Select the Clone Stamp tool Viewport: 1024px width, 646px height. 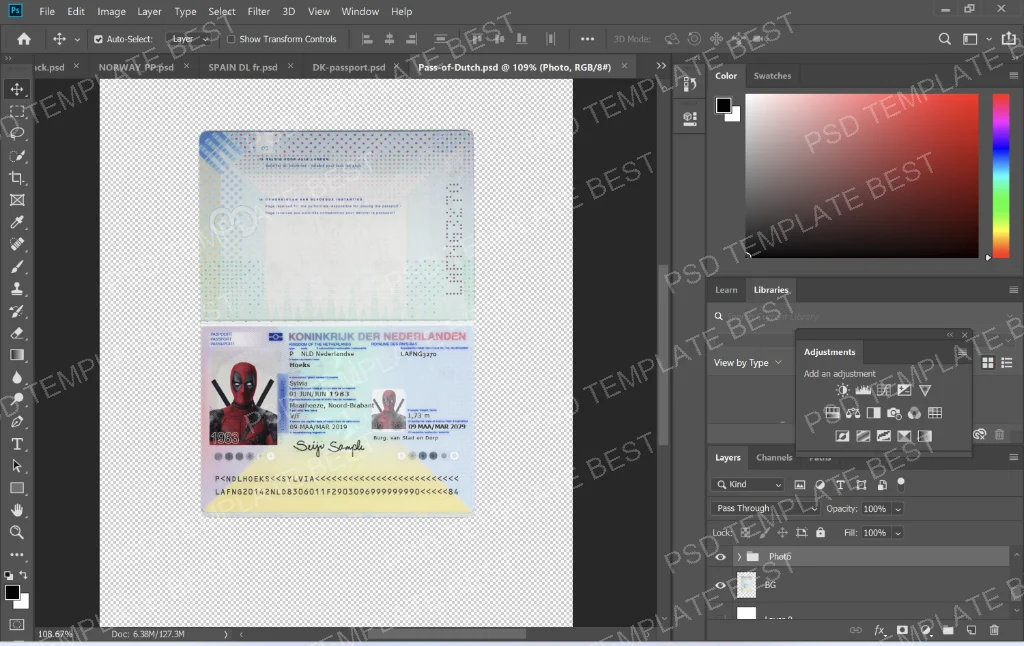pyautogui.click(x=17, y=289)
